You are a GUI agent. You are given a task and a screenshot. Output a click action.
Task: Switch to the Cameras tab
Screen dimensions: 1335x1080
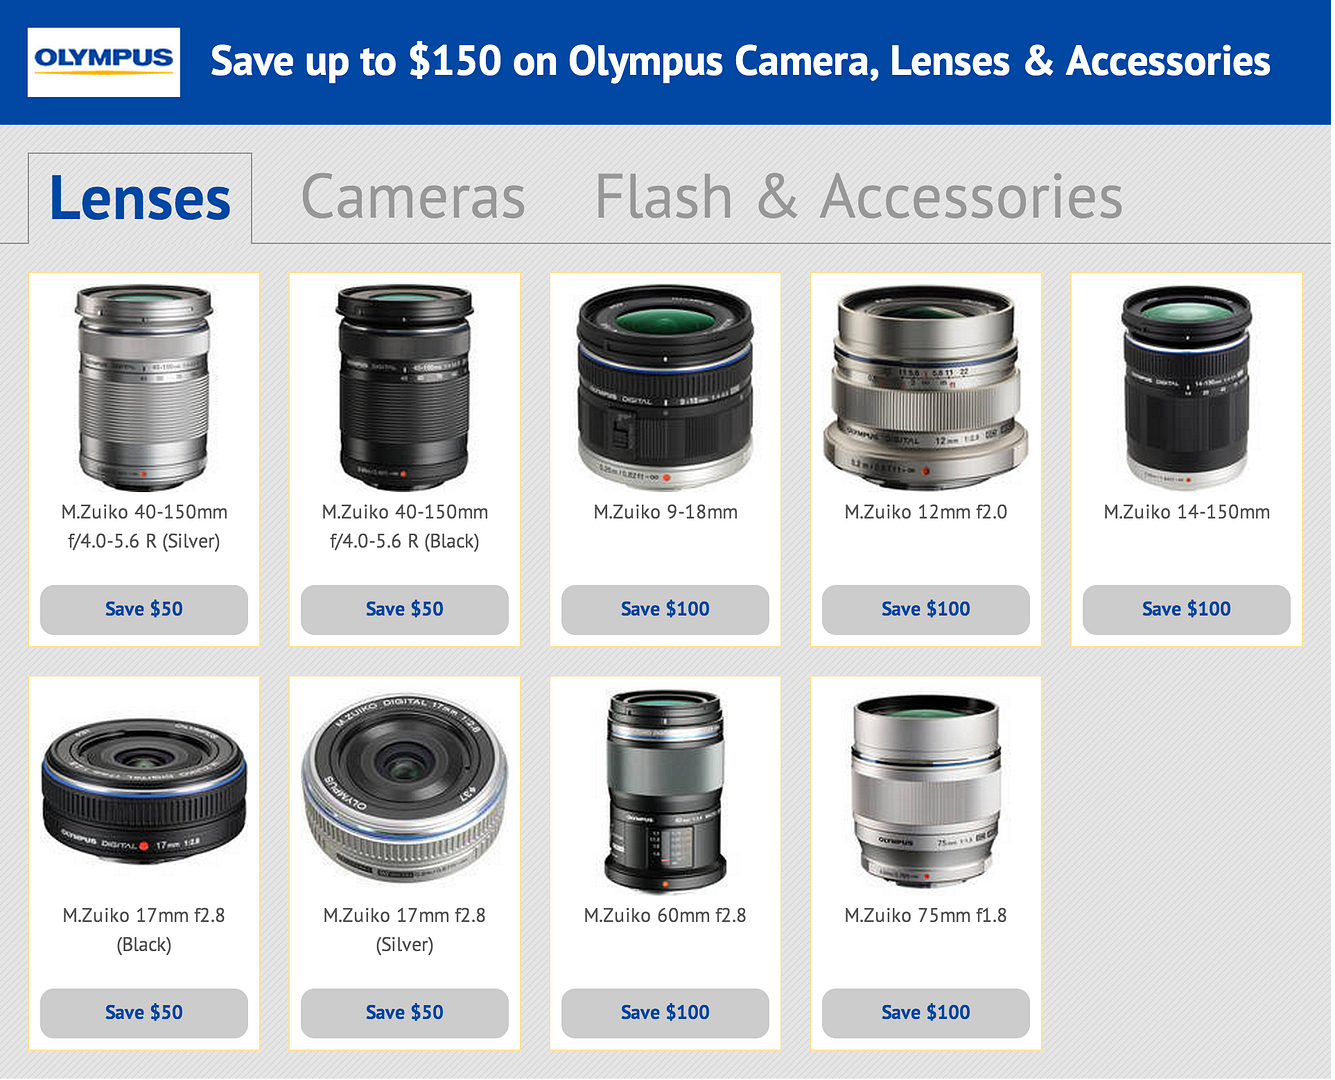pyautogui.click(x=413, y=197)
